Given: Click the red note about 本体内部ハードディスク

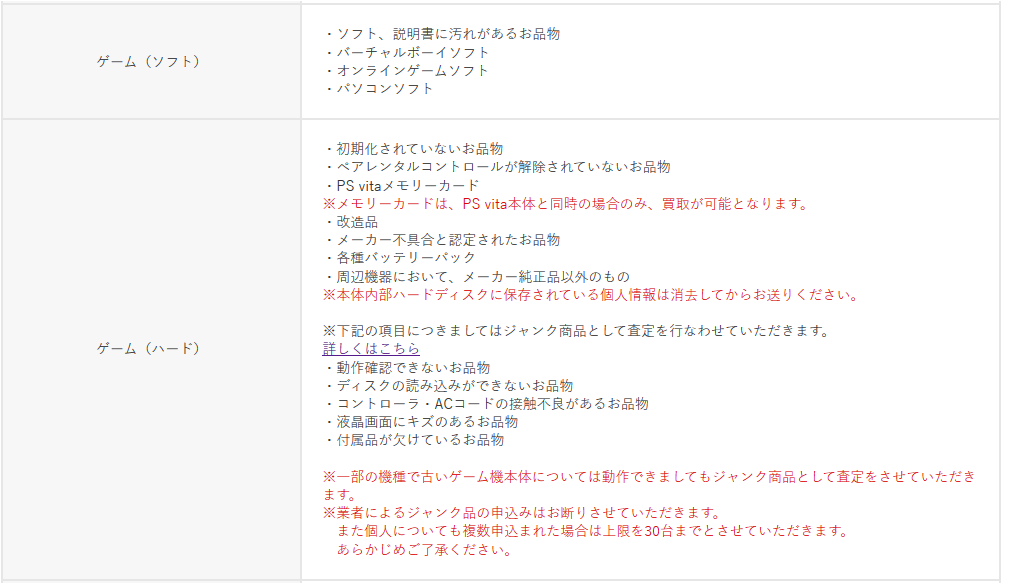Looking at the screenshot, I should point(592,295).
